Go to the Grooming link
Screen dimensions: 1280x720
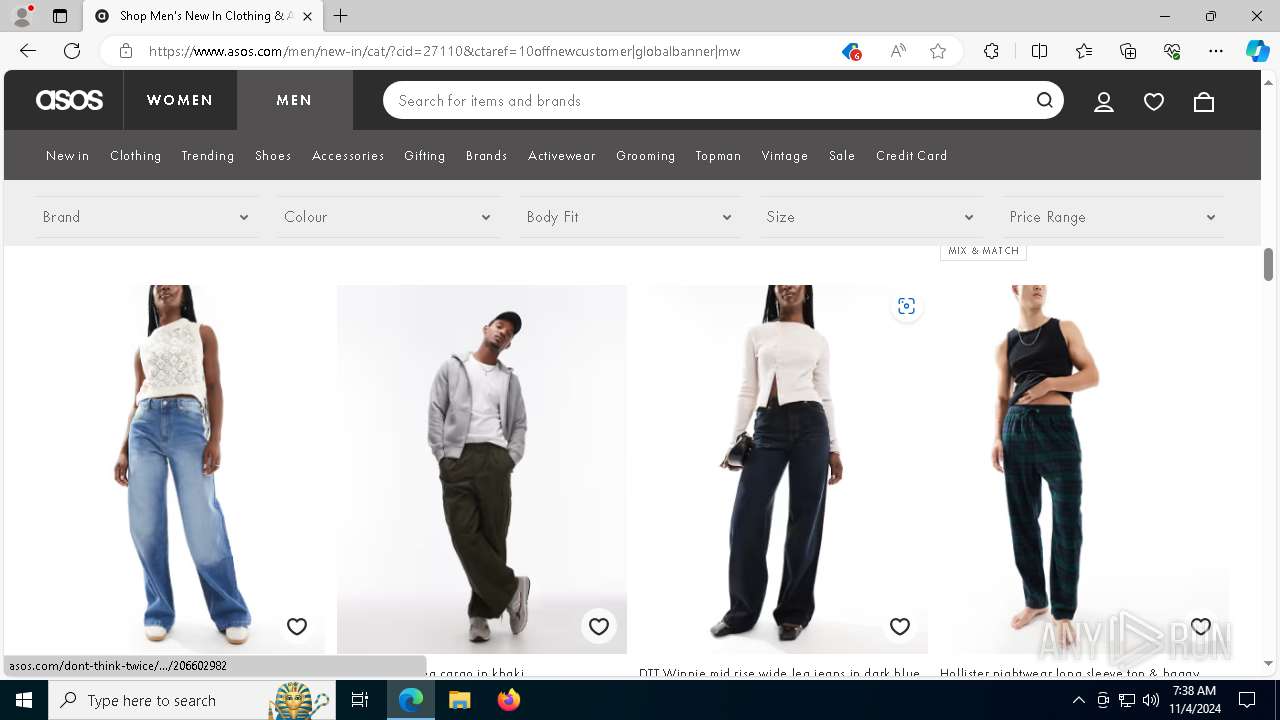[646, 156]
